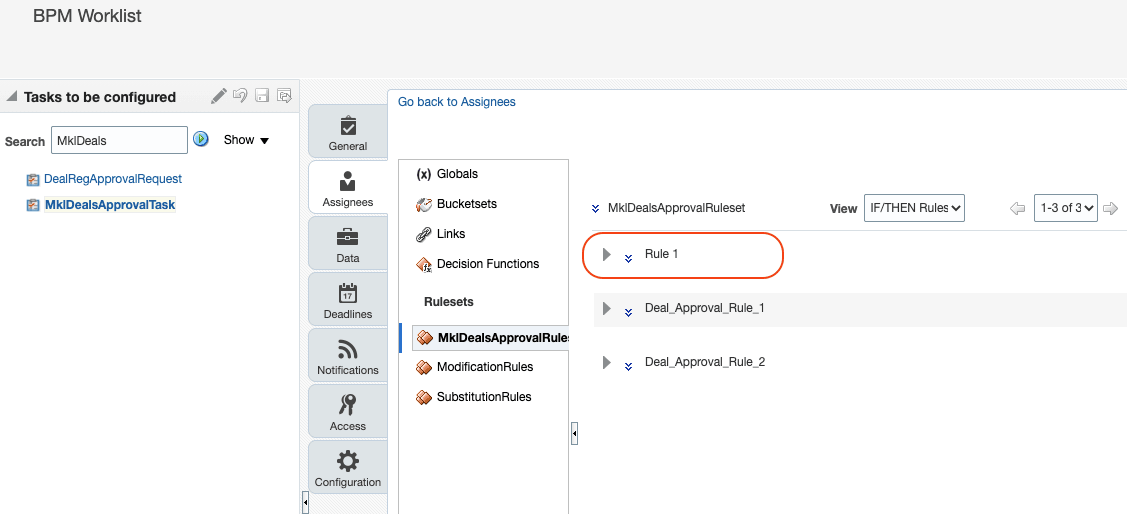Toggle the MklDealsApprovalRuleset header chevron
This screenshot has height=514, width=1127.
[595, 208]
